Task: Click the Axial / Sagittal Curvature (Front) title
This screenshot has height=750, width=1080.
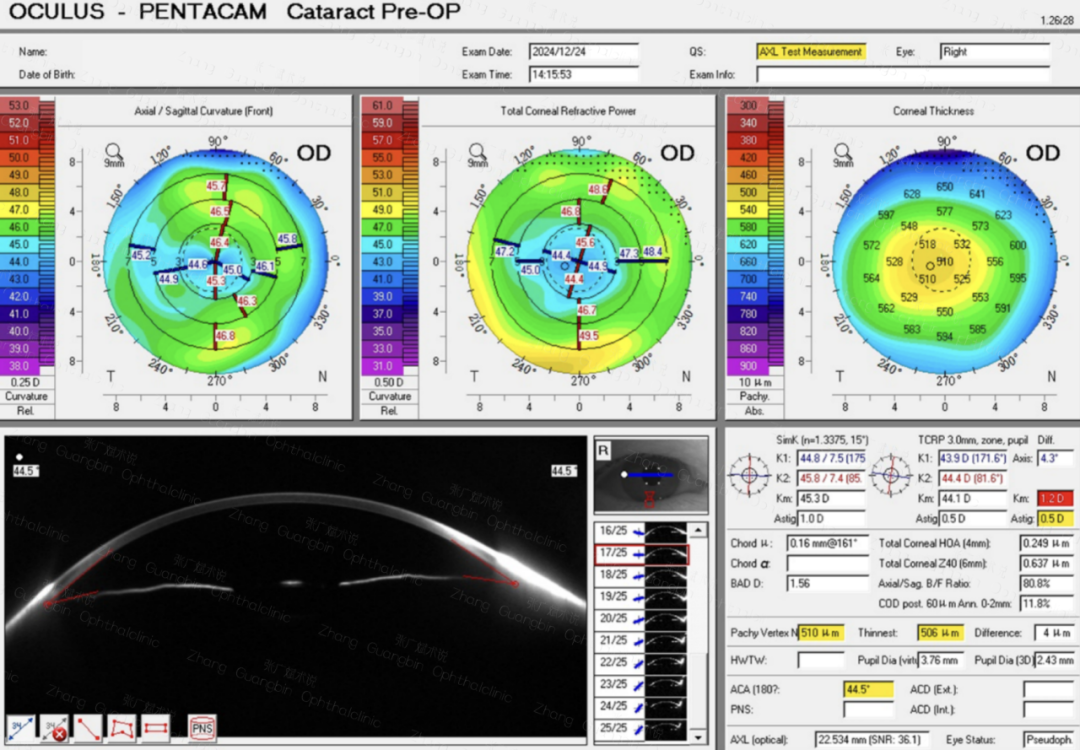Action: coord(203,111)
